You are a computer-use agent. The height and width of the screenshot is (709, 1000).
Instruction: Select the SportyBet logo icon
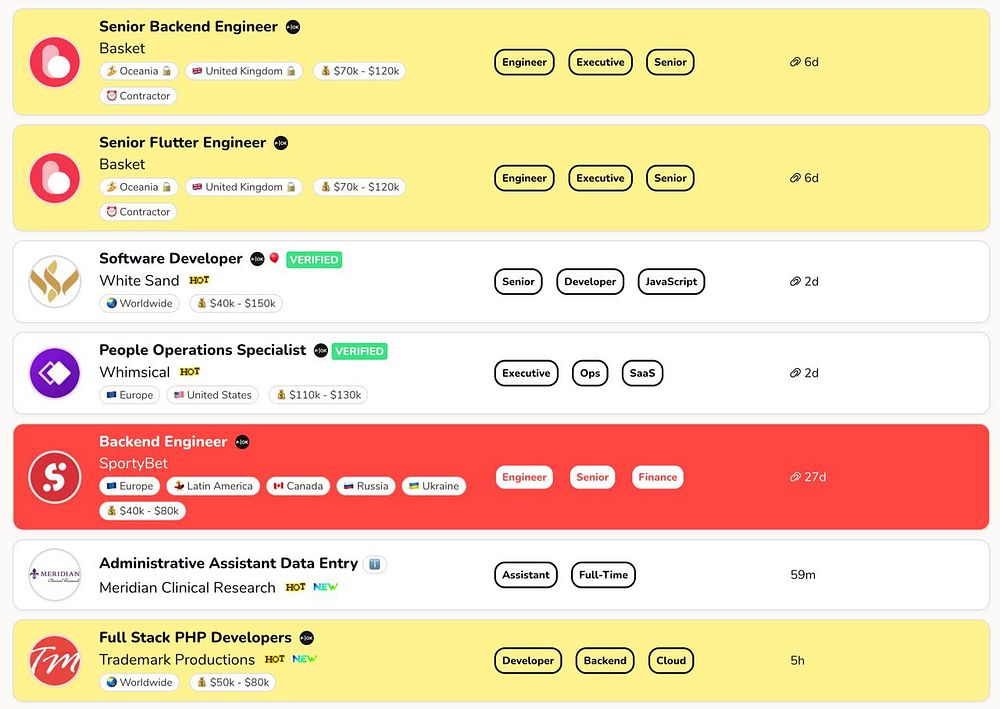tap(55, 477)
